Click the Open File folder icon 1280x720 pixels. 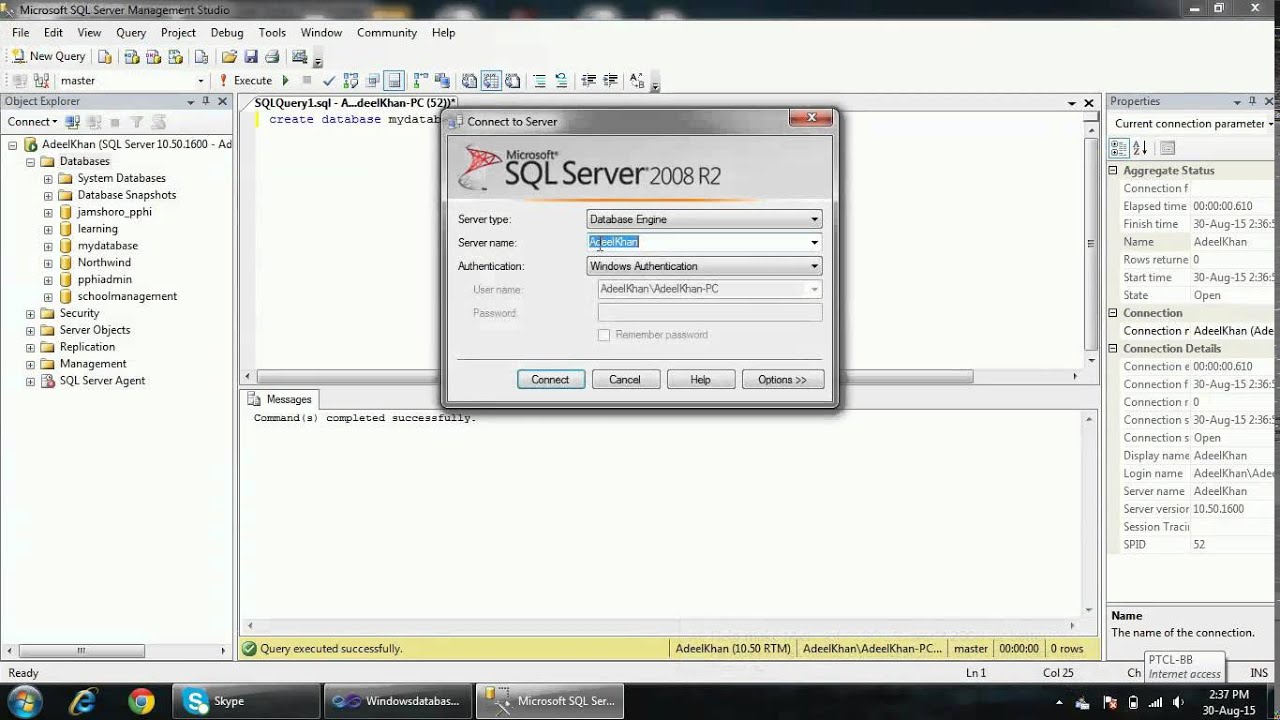click(228, 56)
